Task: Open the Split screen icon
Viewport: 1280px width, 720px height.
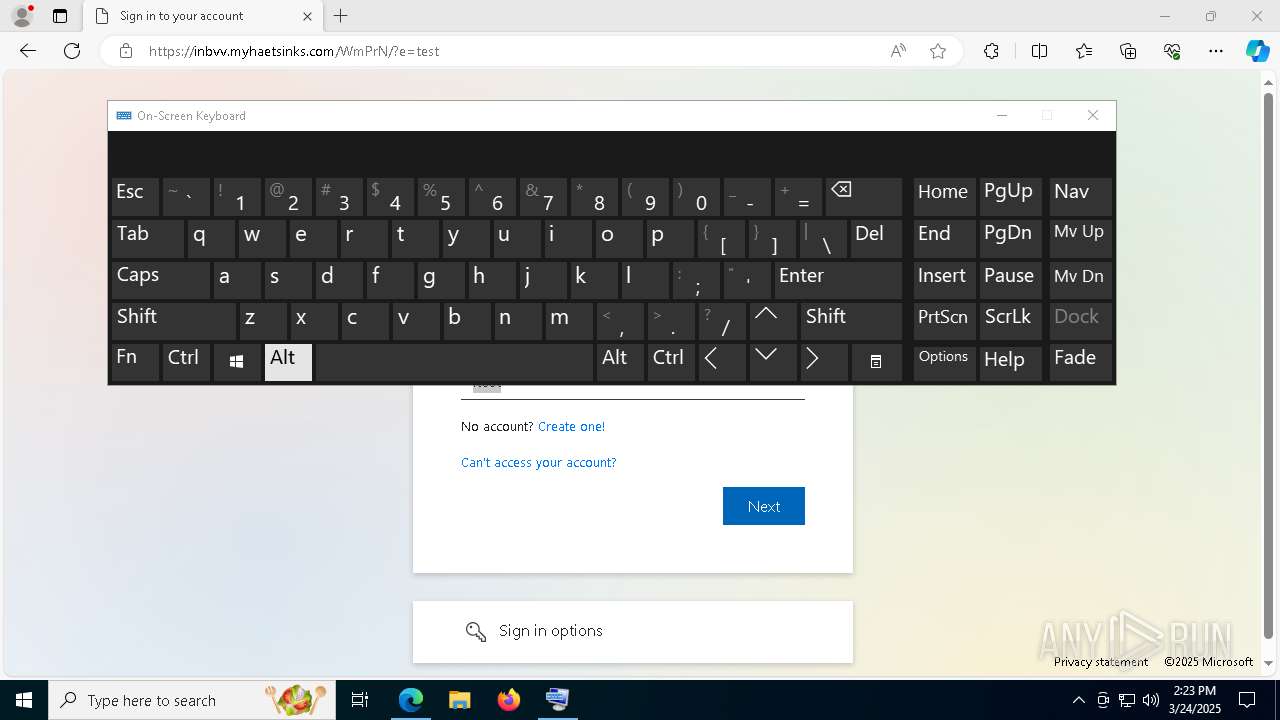Action: (1039, 51)
